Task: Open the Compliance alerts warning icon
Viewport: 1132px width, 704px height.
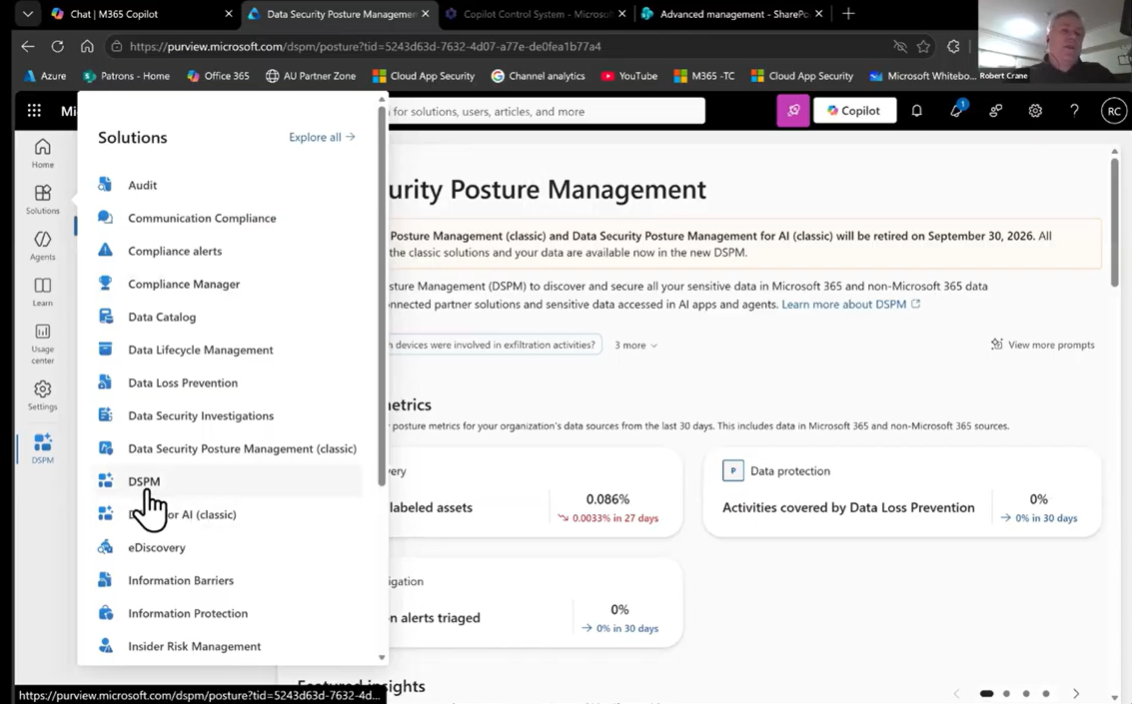Action: pyautogui.click(x=105, y=251)
